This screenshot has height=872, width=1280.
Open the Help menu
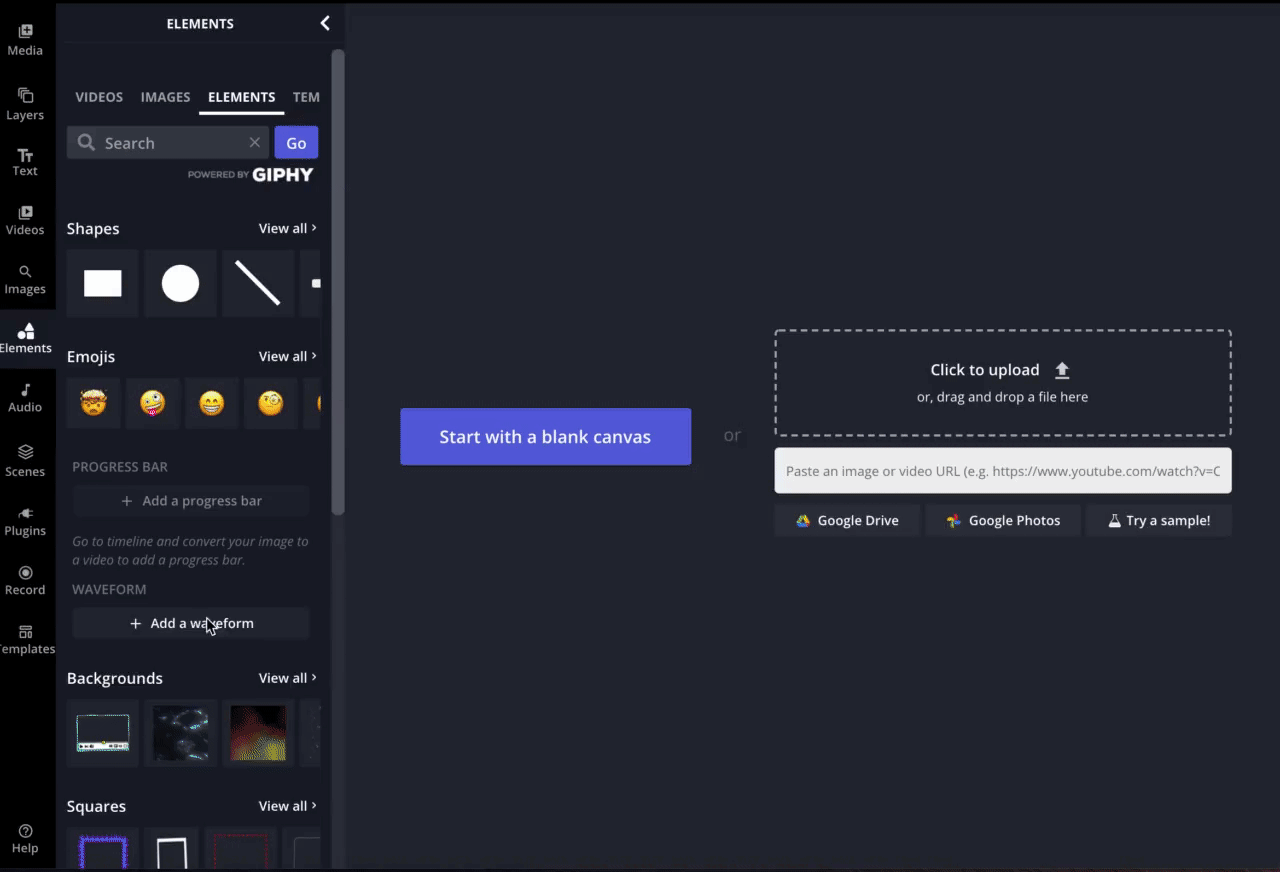(25, 839)
